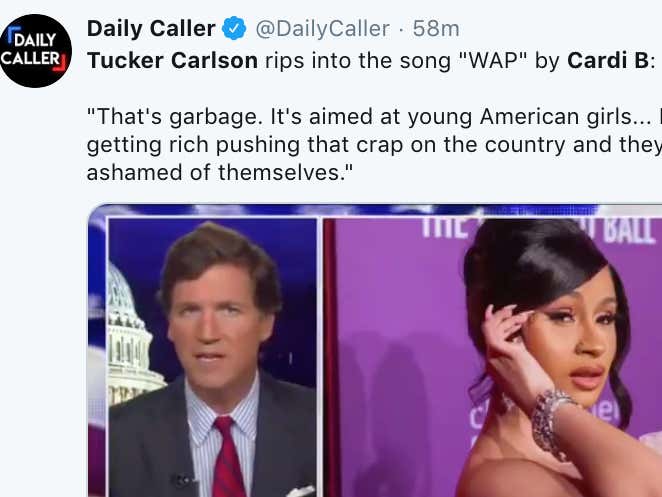The width and height of the screenshot is (662, 497).
Task: Click the Capitol dome in the video
Action: [x=130, y=334]
